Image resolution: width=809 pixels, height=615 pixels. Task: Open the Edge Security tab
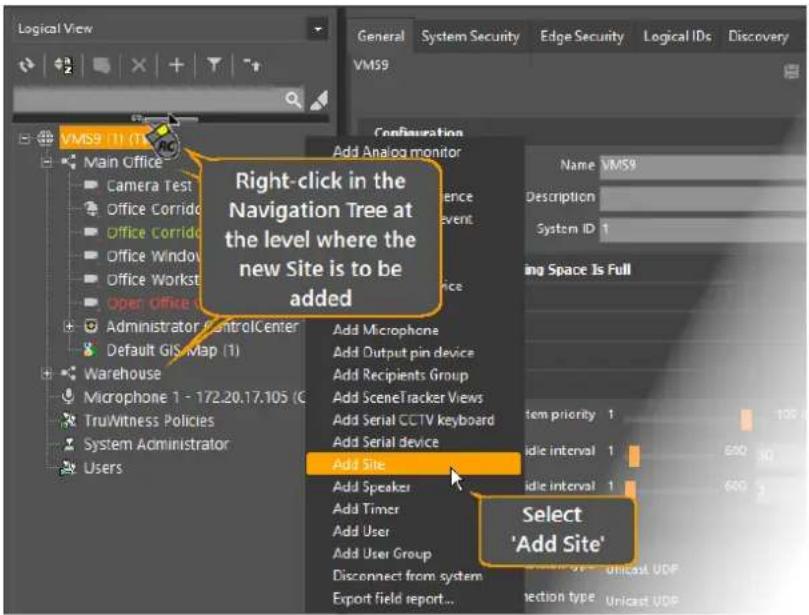[x=581, y=36]
